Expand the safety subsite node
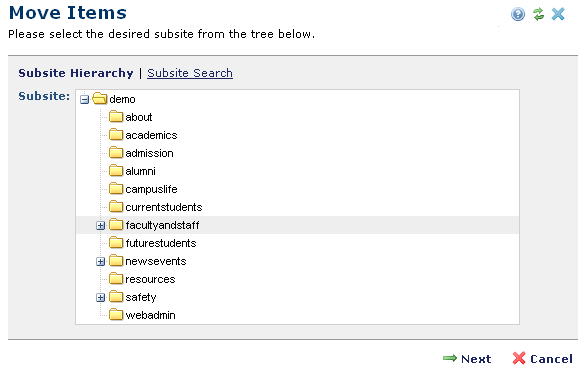 tap(100, 297)
